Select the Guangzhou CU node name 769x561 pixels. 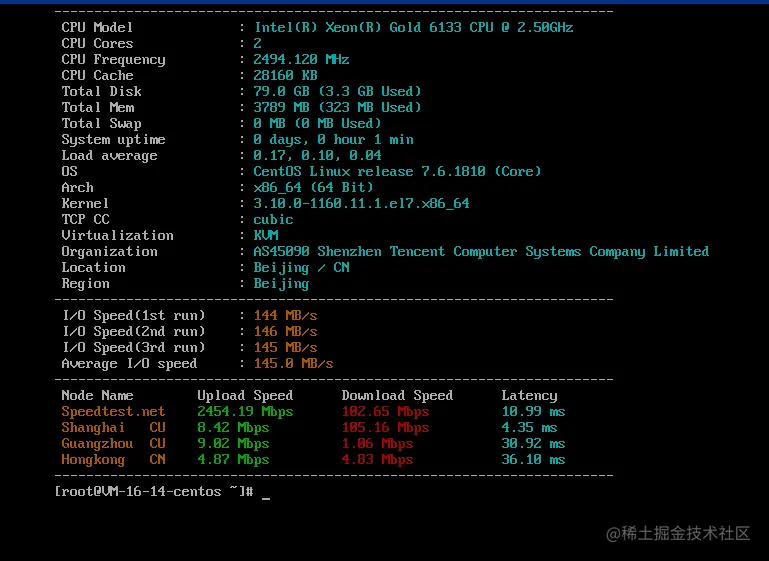tap(113, 443)
